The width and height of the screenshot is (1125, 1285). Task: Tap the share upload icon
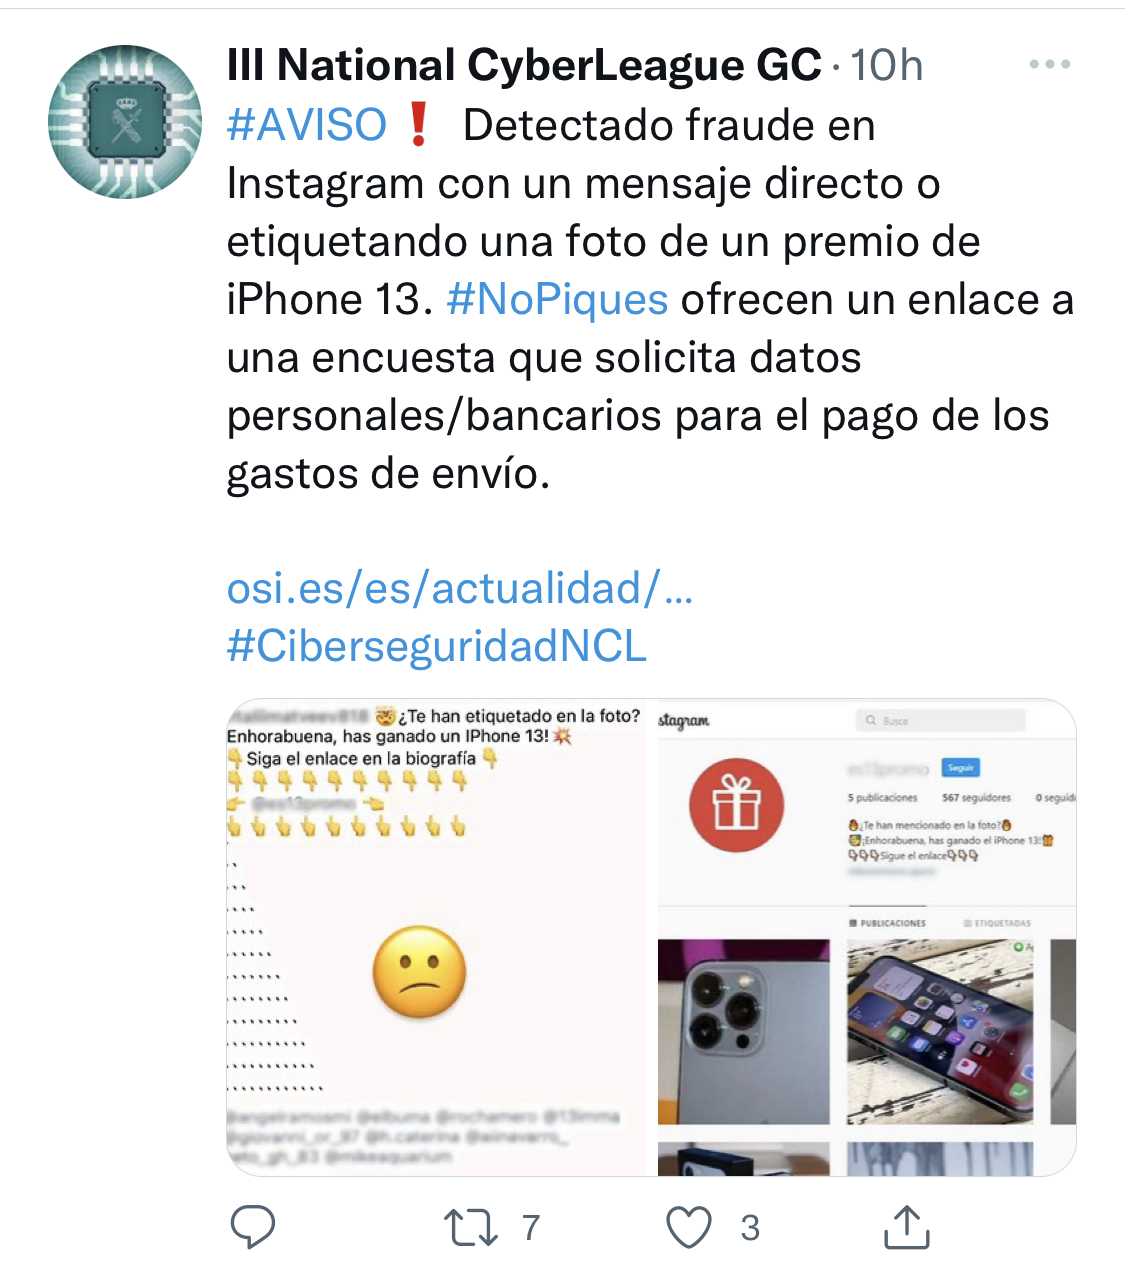907,1227
